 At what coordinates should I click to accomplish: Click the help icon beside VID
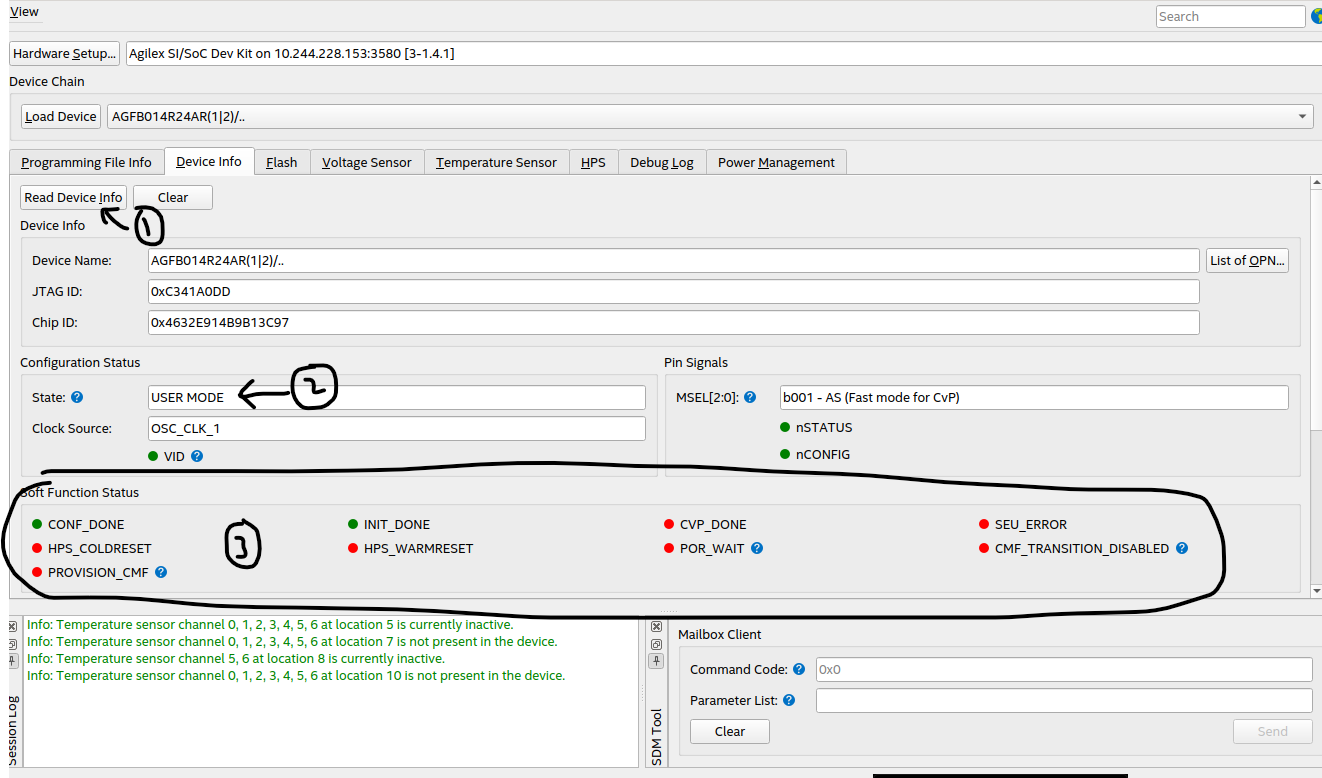pyautogui.click(x=197, y=456)
